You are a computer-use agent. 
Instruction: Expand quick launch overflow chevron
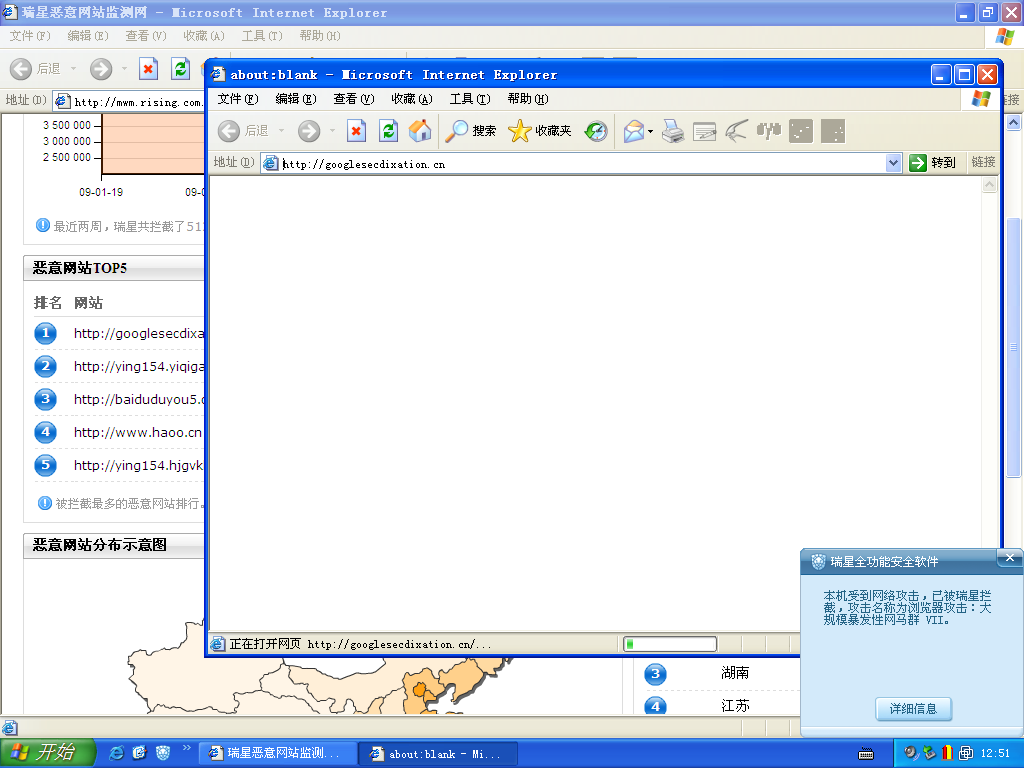click(186, 748)
